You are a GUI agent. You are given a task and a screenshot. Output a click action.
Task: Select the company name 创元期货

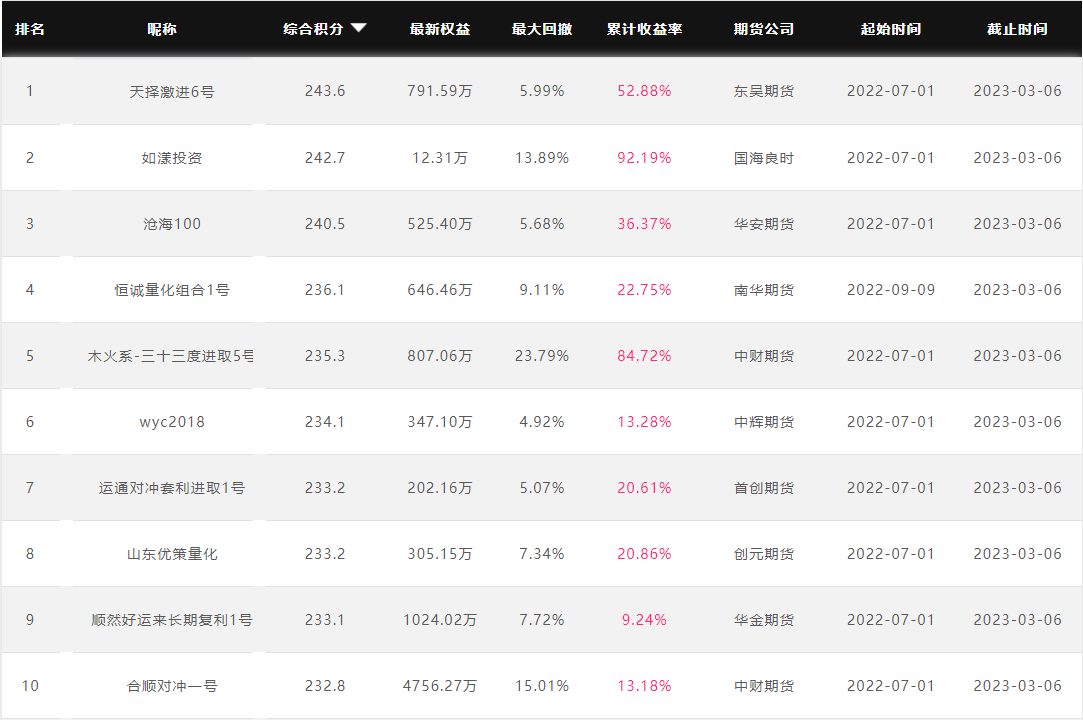point(763,553)
